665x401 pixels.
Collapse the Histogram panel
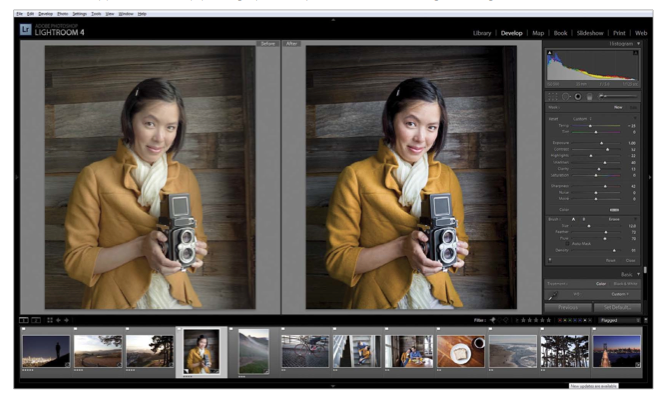pyautogui.click(x=638, y=44)
